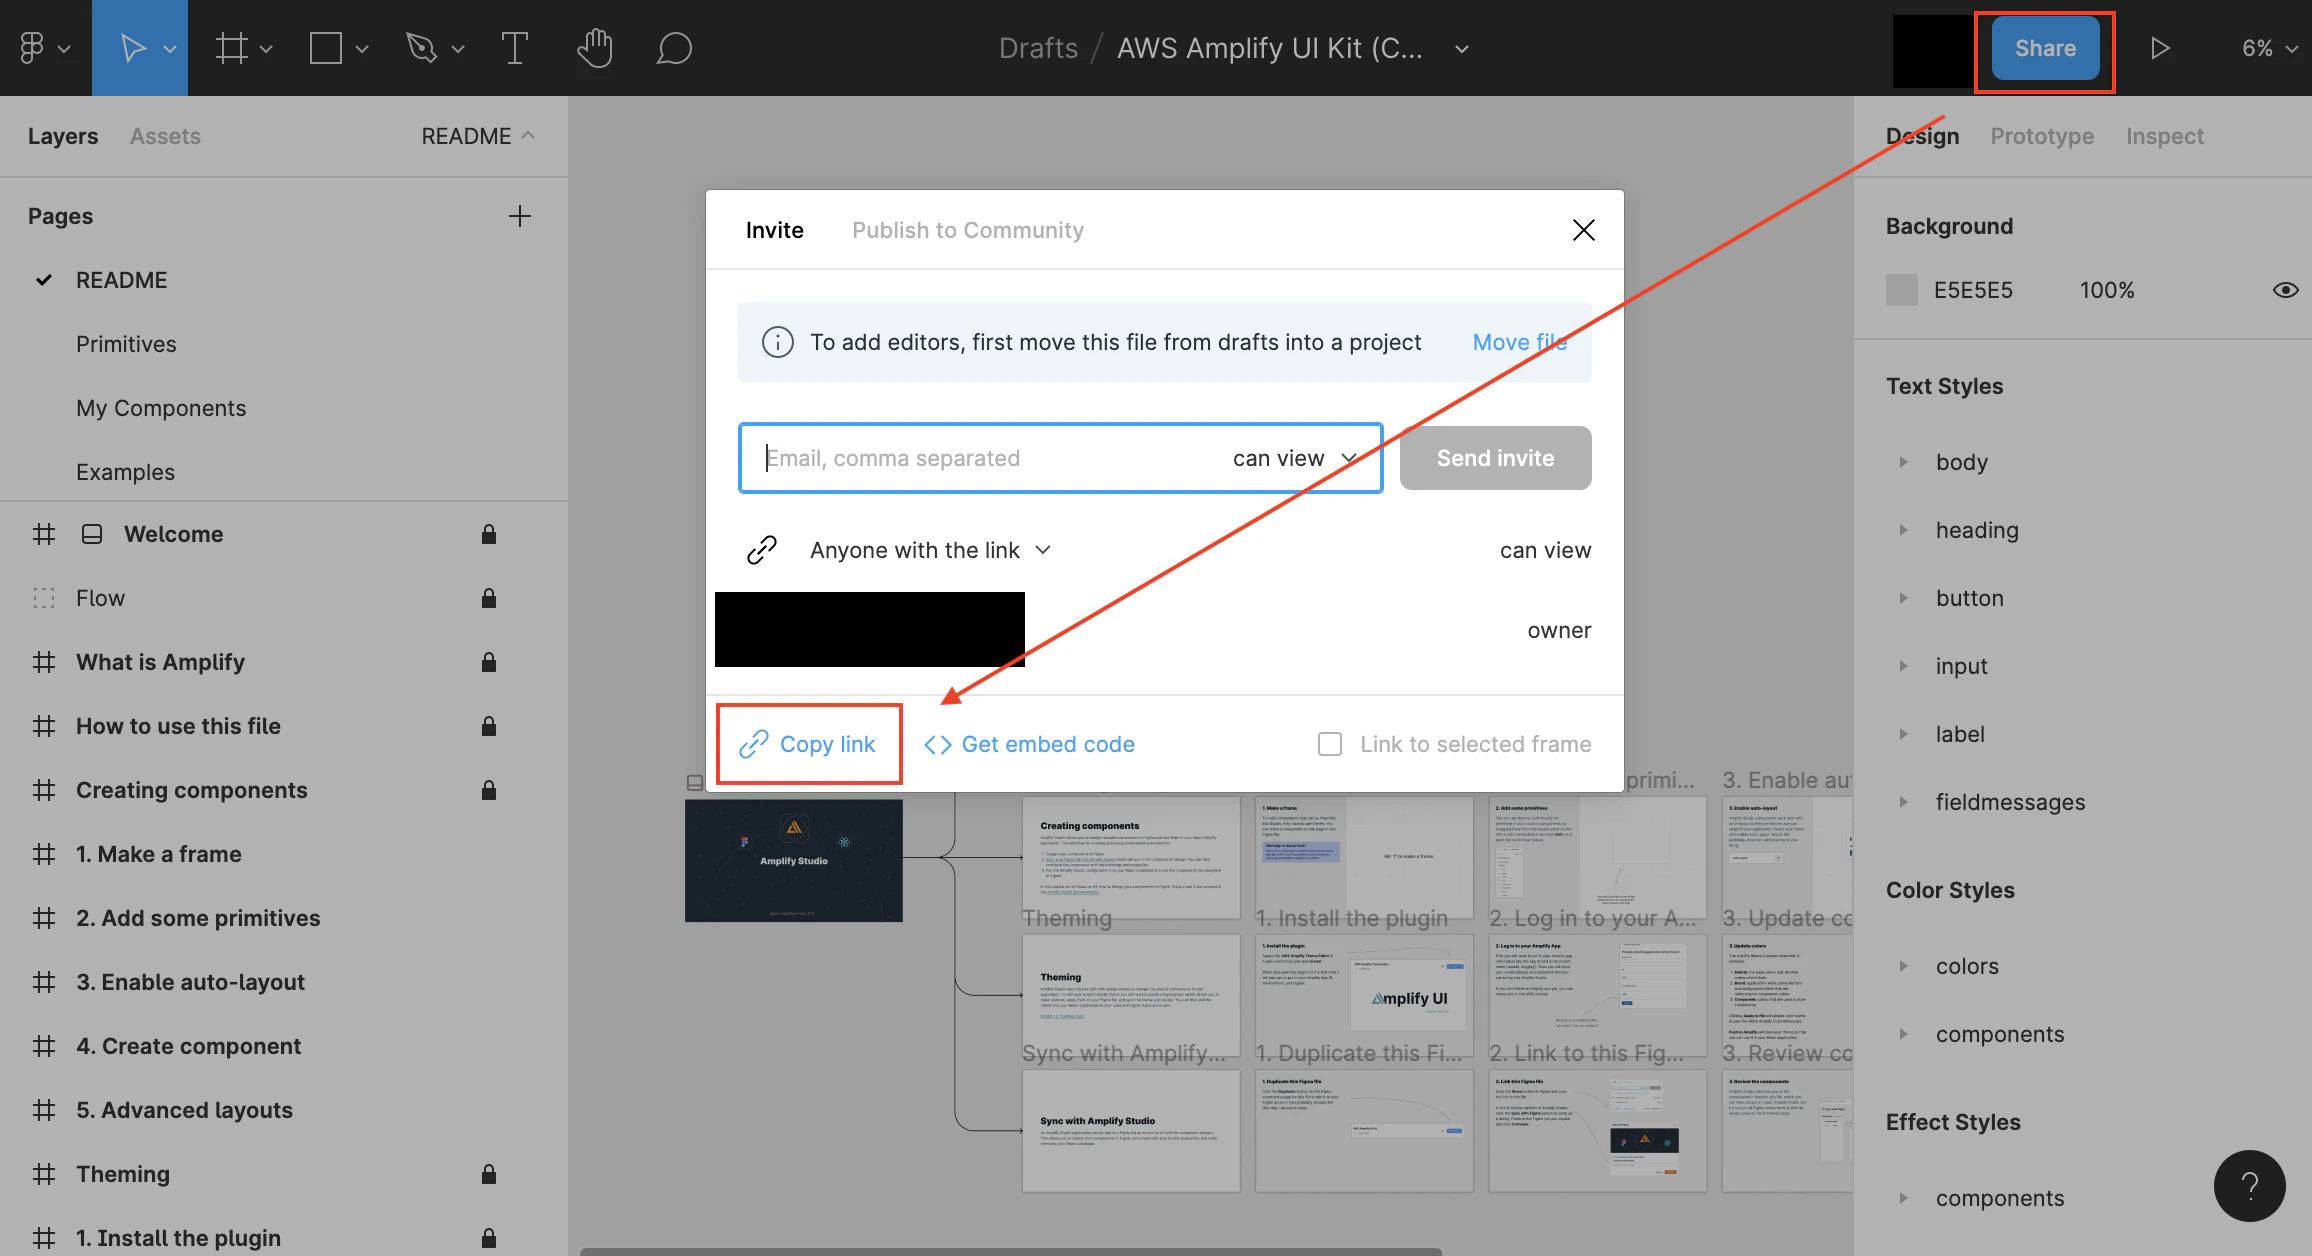The width and height of the screenshot is (2312, 1256).
Task: Select the Text tool
Action: pyautogui.click(x=514, y=48)
